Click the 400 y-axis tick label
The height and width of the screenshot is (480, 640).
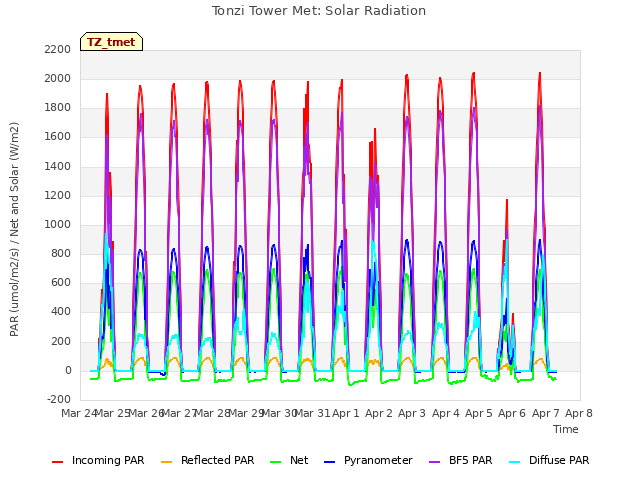(x=61, y=312)
